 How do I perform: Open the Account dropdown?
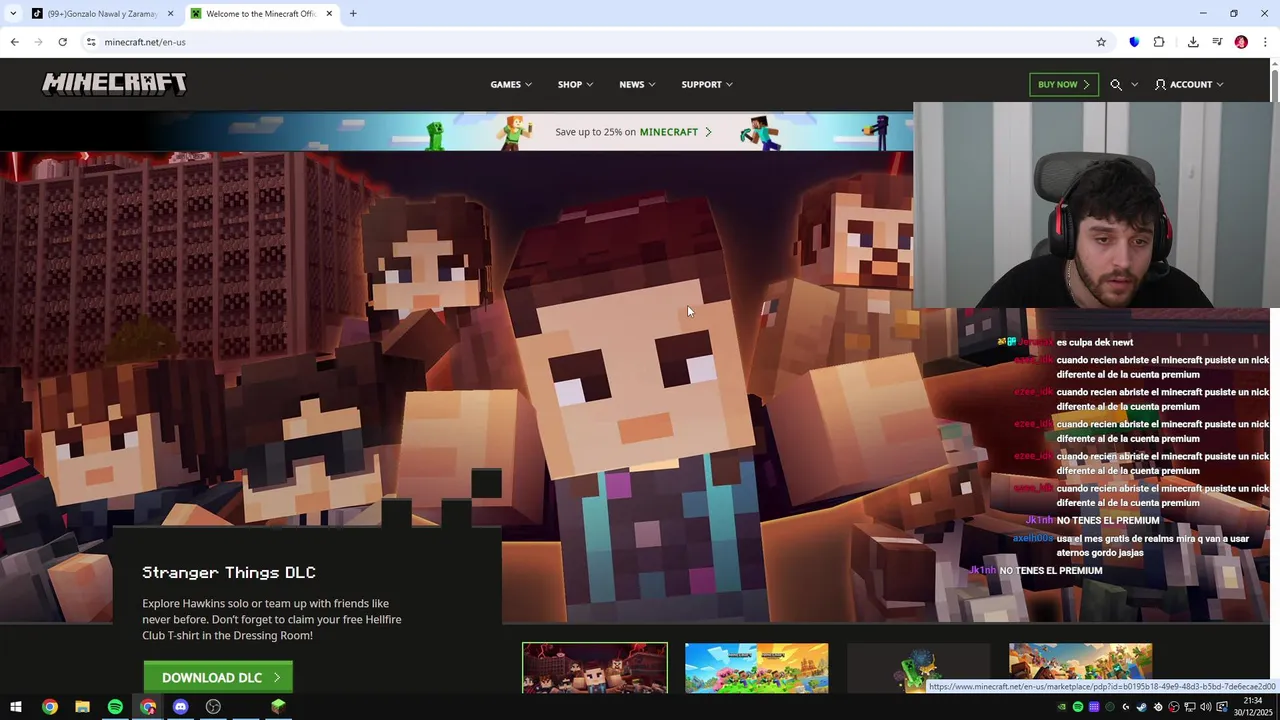coord(1189,85)
